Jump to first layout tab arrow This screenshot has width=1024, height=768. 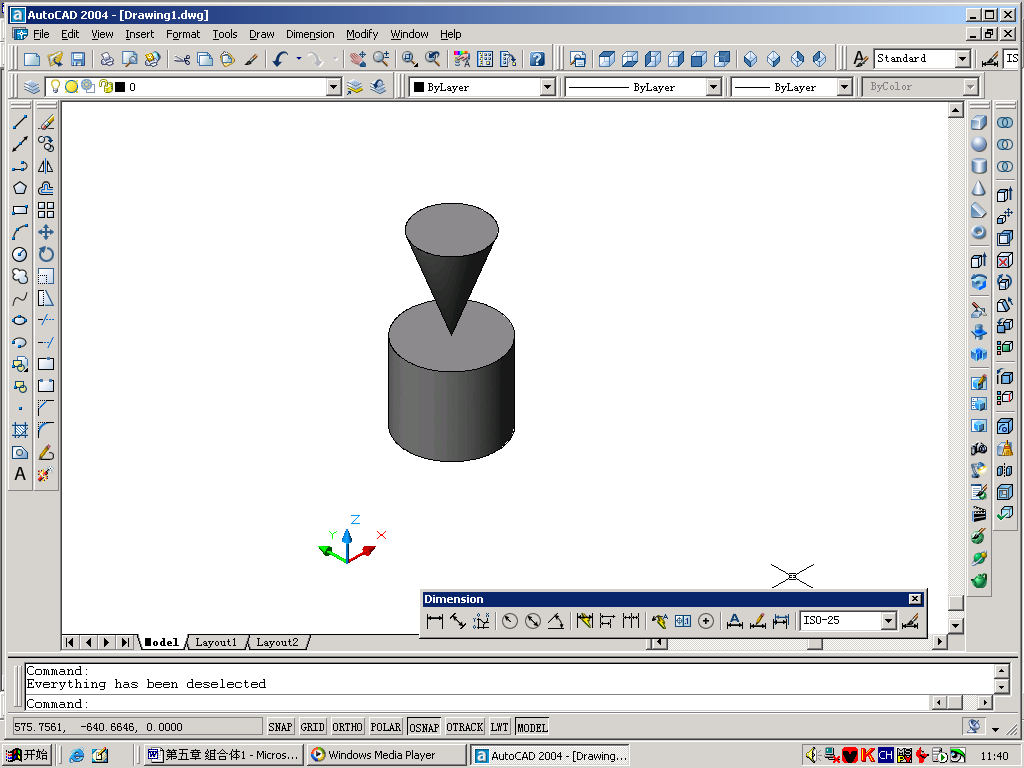coord(70,643)
